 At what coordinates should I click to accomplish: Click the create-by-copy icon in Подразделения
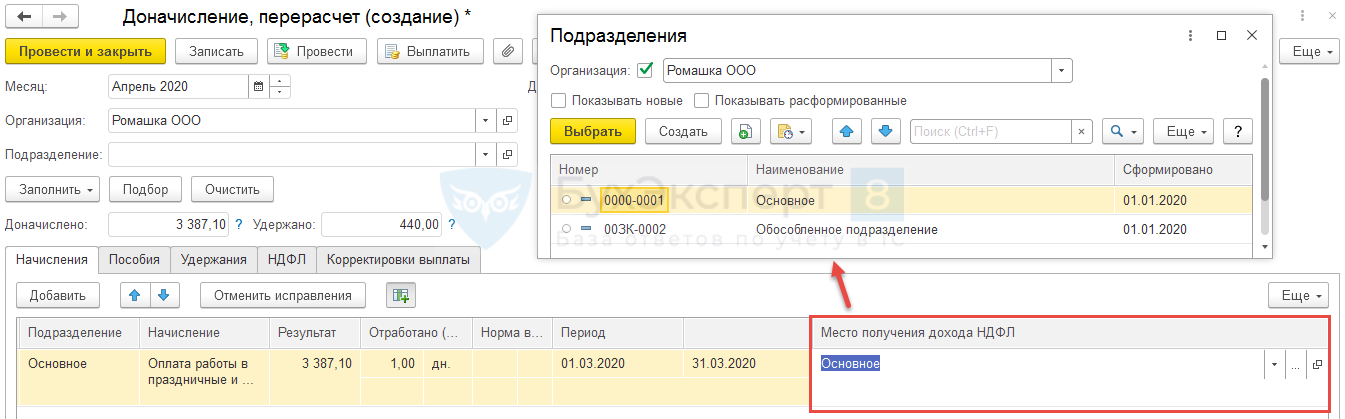746,132
